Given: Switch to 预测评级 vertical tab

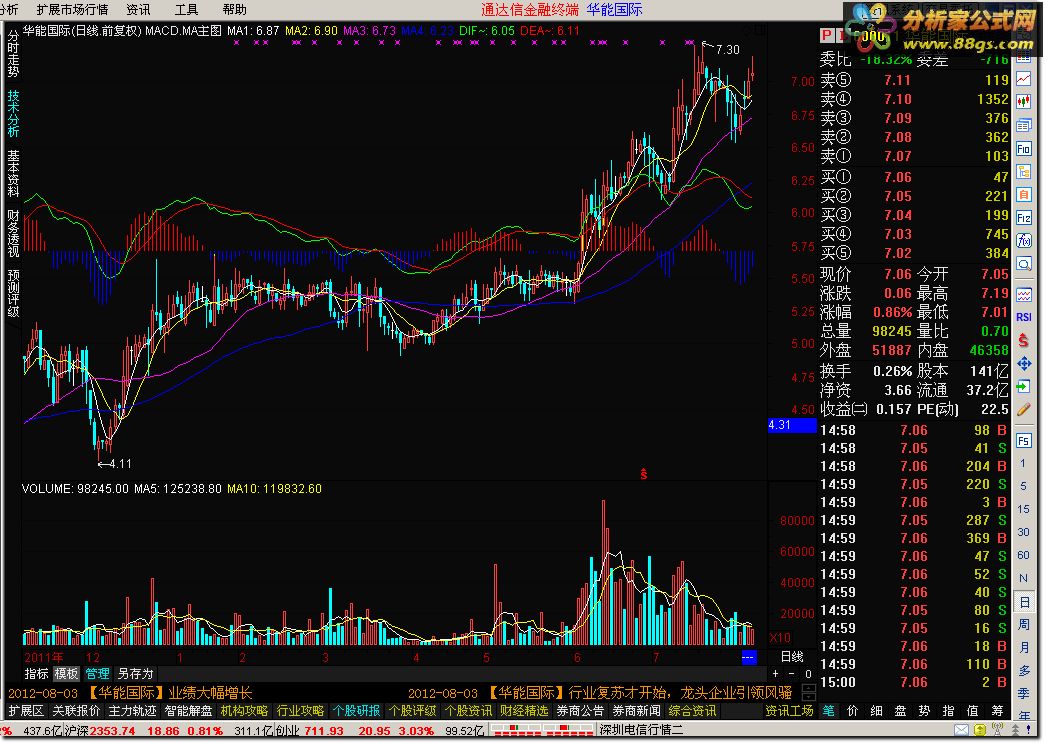Looking at the screenshot, I should pos(13,293).
